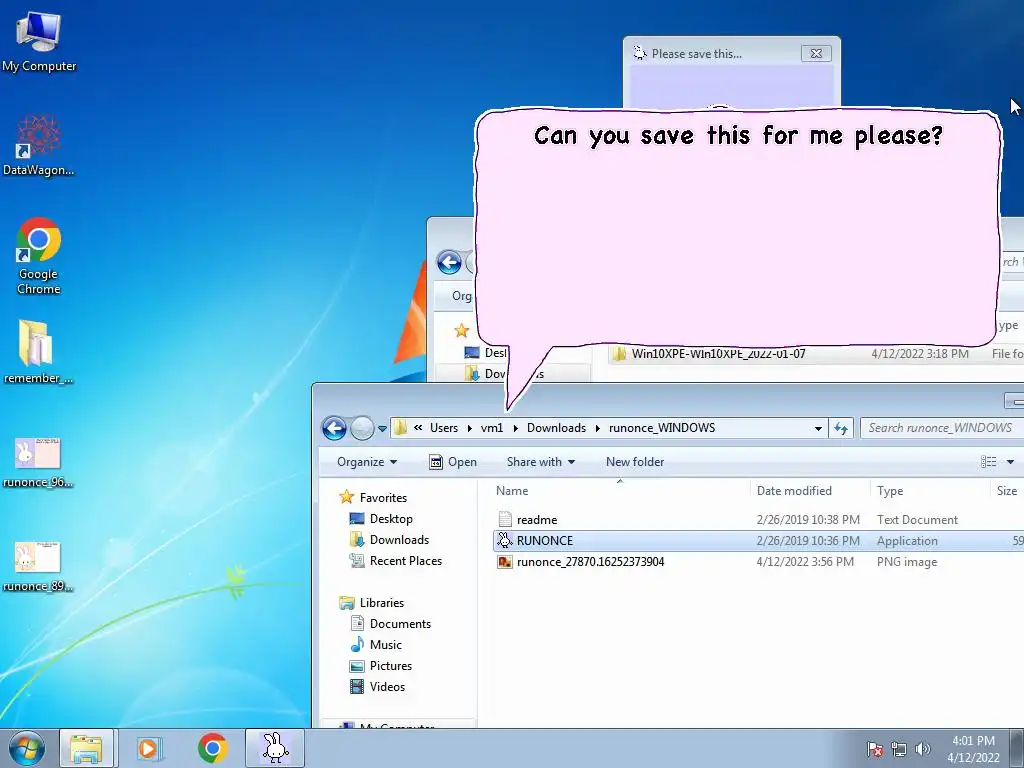The height and width of the screenshot is (768, 1024).
Task: Go back in the runonce_WINDOWS explorer window
Action: 334,428
